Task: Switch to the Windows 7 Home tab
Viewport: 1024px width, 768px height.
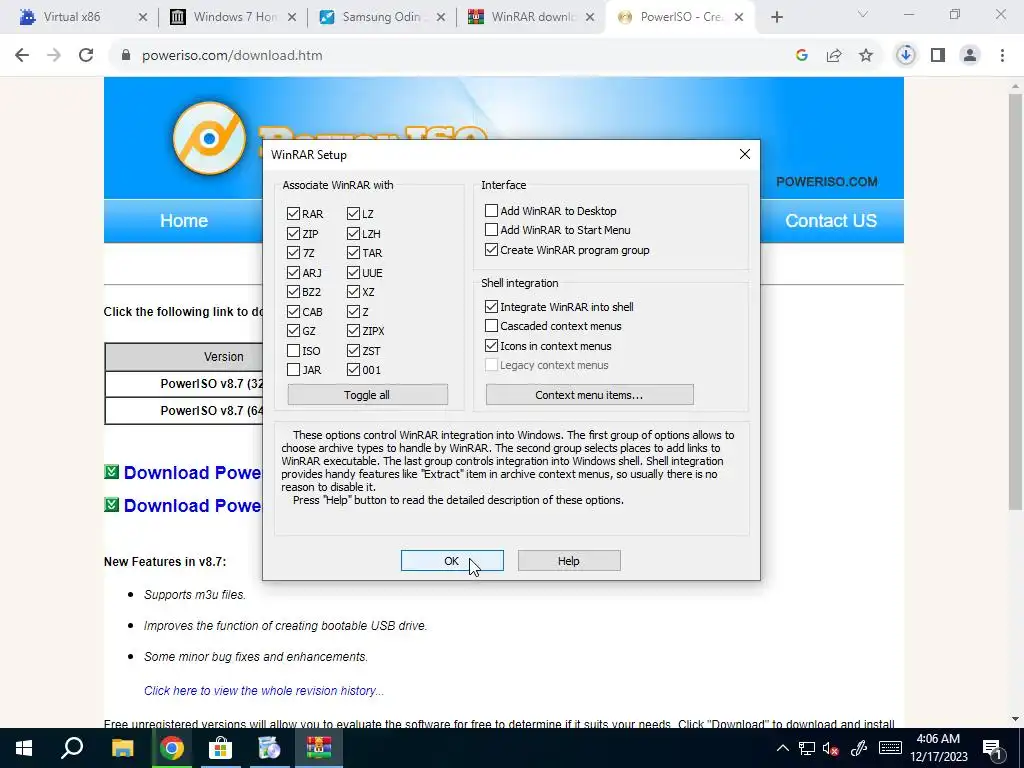Action: pyautogui.click(x=234, y=17)
